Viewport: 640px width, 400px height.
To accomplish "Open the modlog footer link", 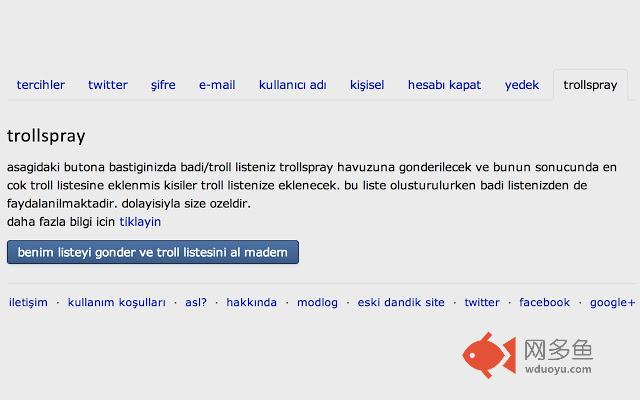I will tap(317, 302).
